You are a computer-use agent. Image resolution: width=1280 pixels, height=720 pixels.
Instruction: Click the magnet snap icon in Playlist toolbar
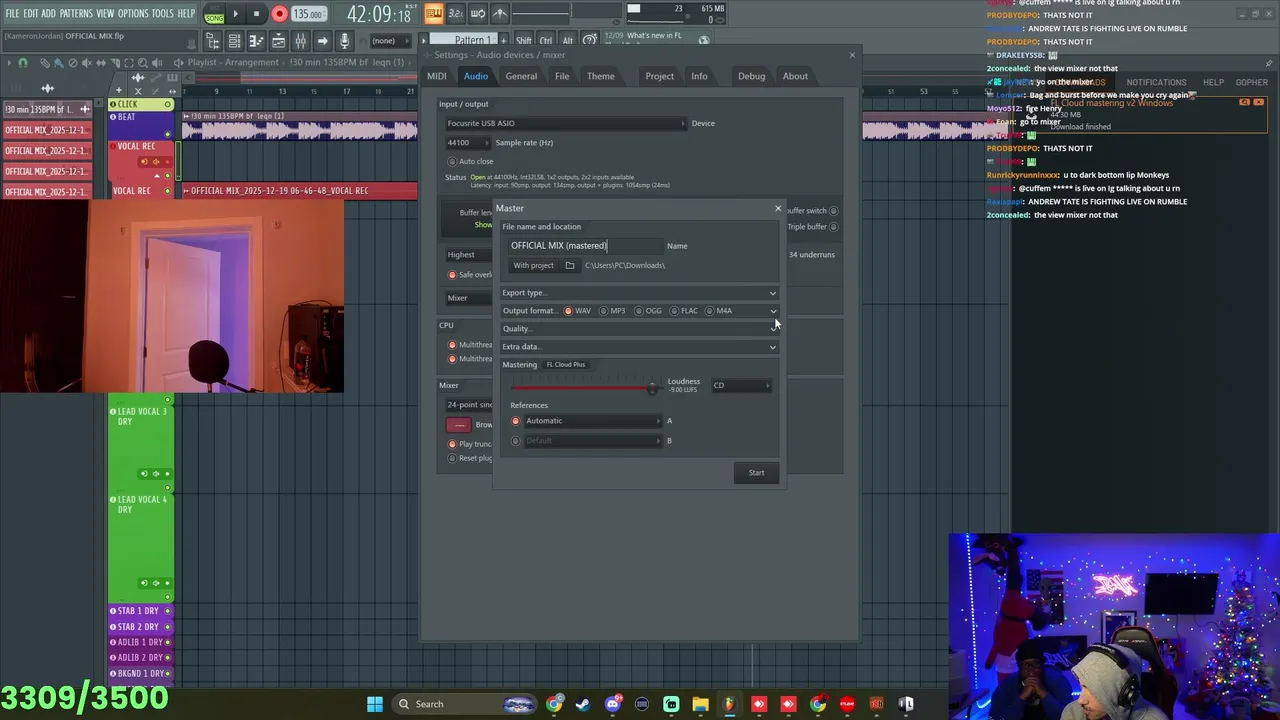(x=22, y=62)
